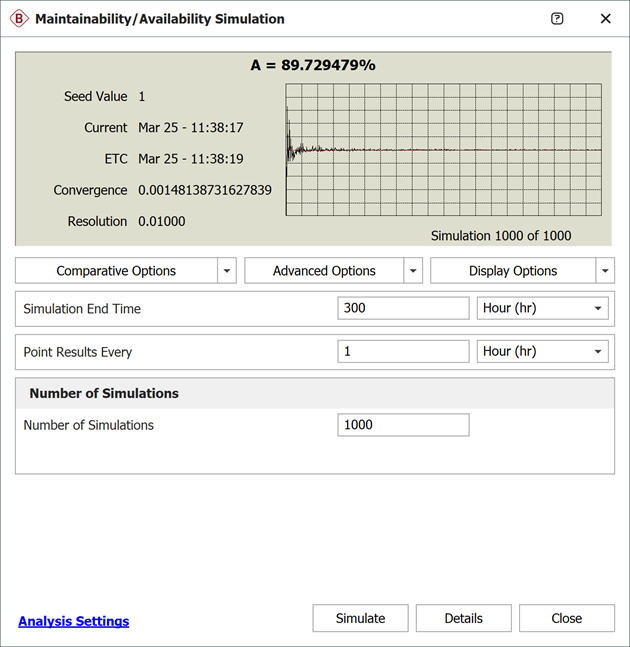Expand the Display Options dropdown arrow
Screen dimensions: 630x647
(605, 271)
